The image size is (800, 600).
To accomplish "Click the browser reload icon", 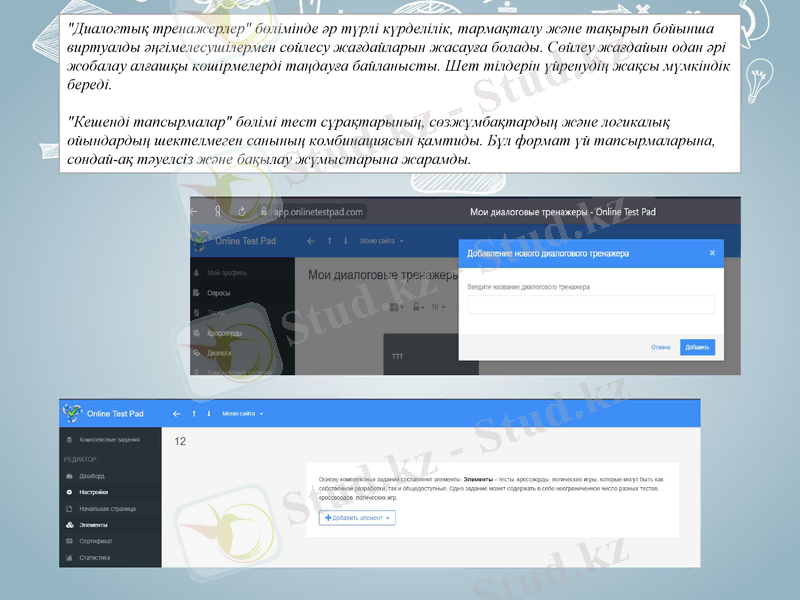I will (x=241, y=212).
